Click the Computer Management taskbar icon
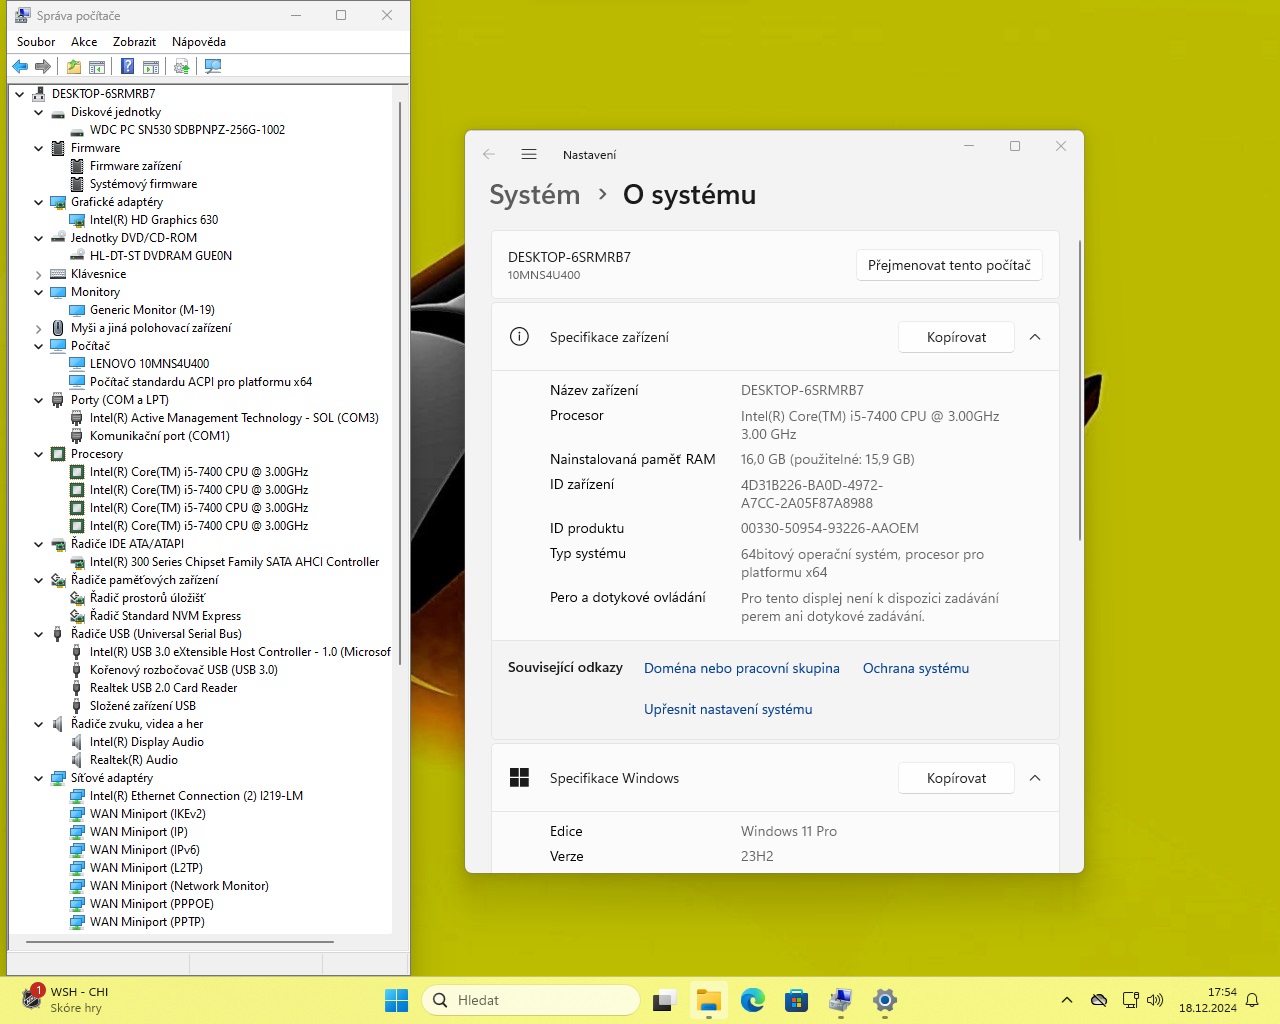This screenshot has width=1280, height=1024. 841,1000
